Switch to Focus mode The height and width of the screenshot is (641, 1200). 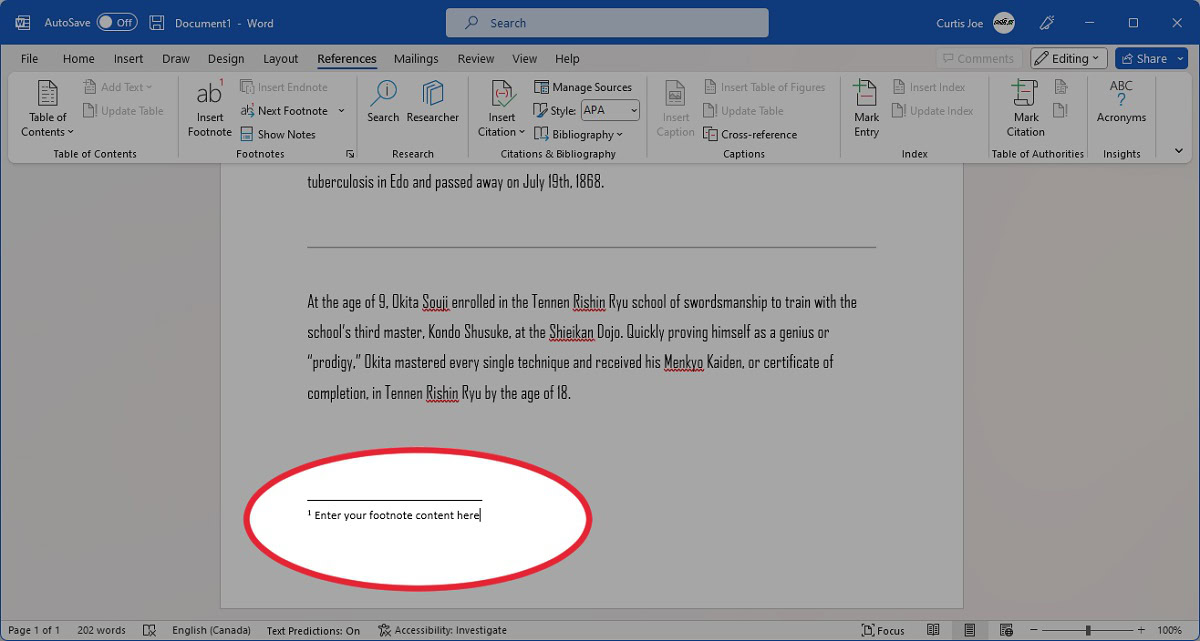pos(883,630)
